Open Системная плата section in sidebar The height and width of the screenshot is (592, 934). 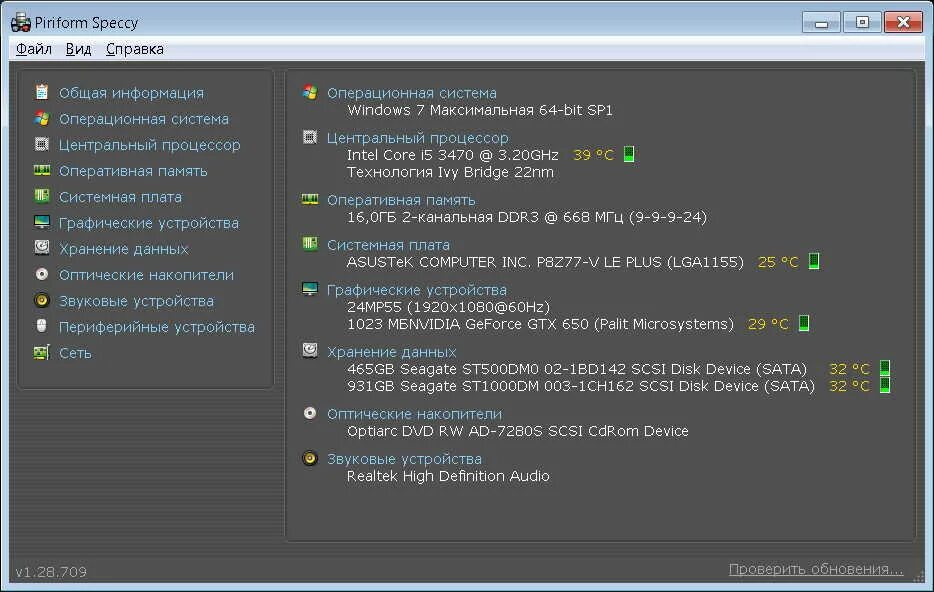click(x=120, y=197)
